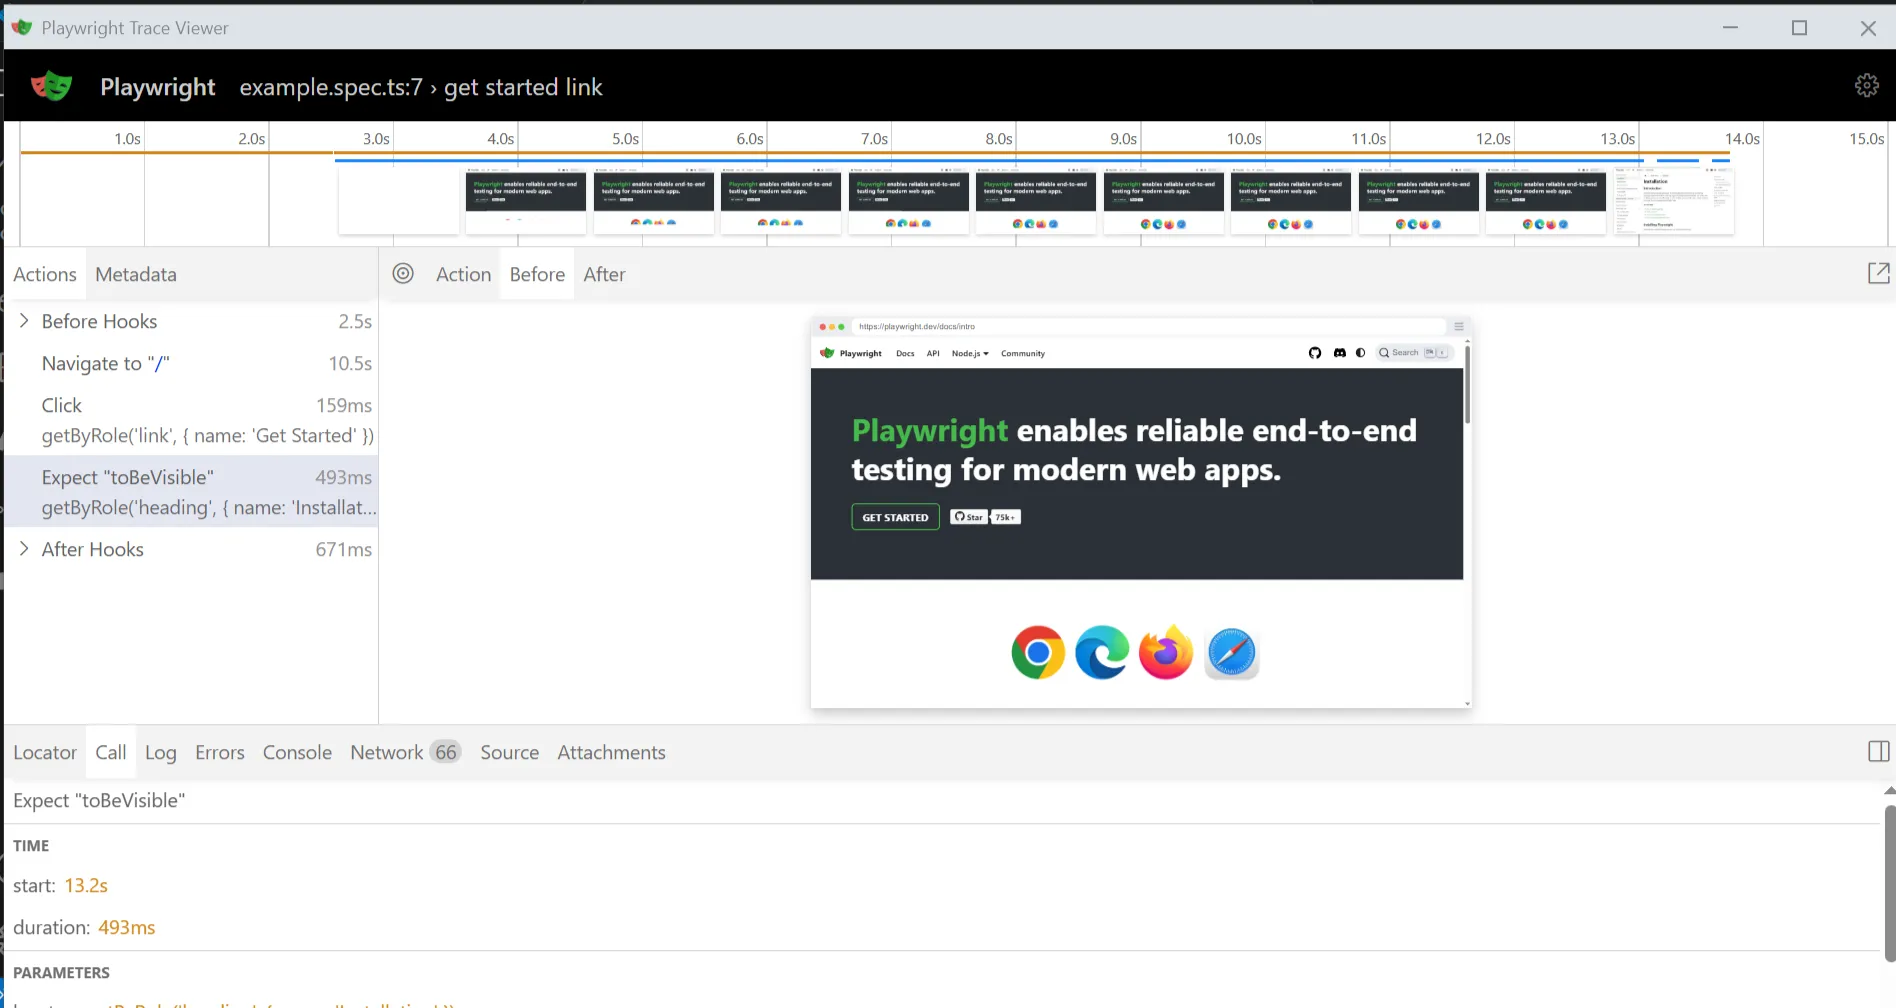The width and height of the screenshot is (1896, 1008).
Task: Expand the Before Hooks action
Action: (x=24, y=321)
